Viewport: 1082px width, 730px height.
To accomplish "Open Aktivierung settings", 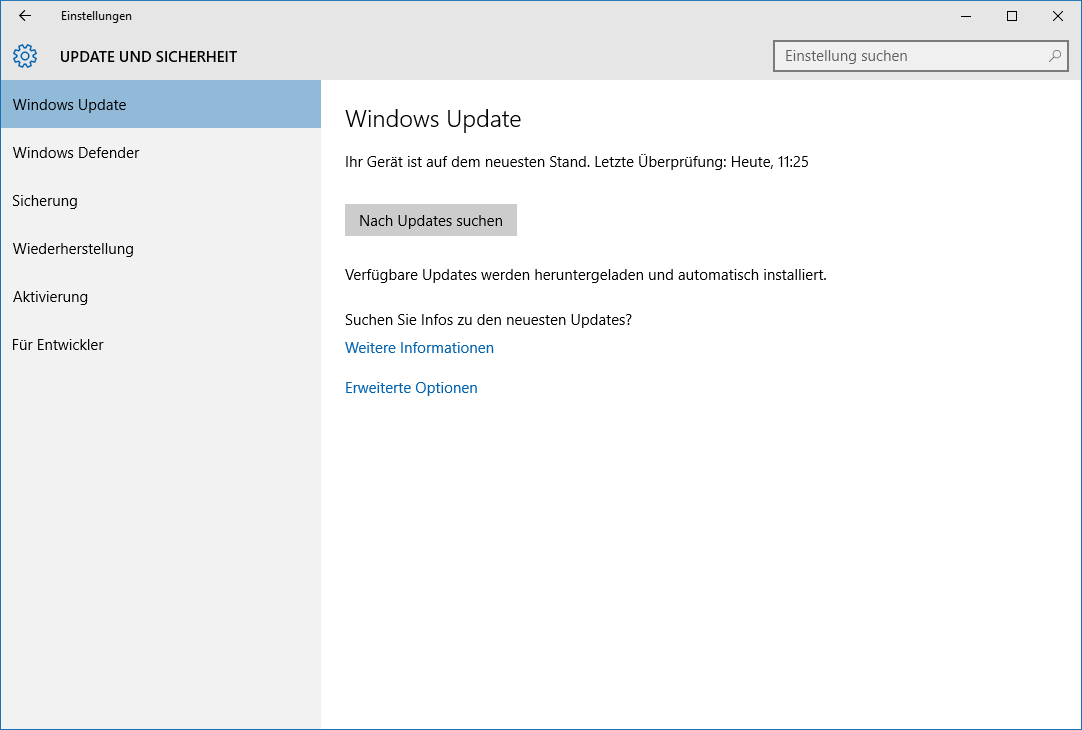I will [161, 297].
